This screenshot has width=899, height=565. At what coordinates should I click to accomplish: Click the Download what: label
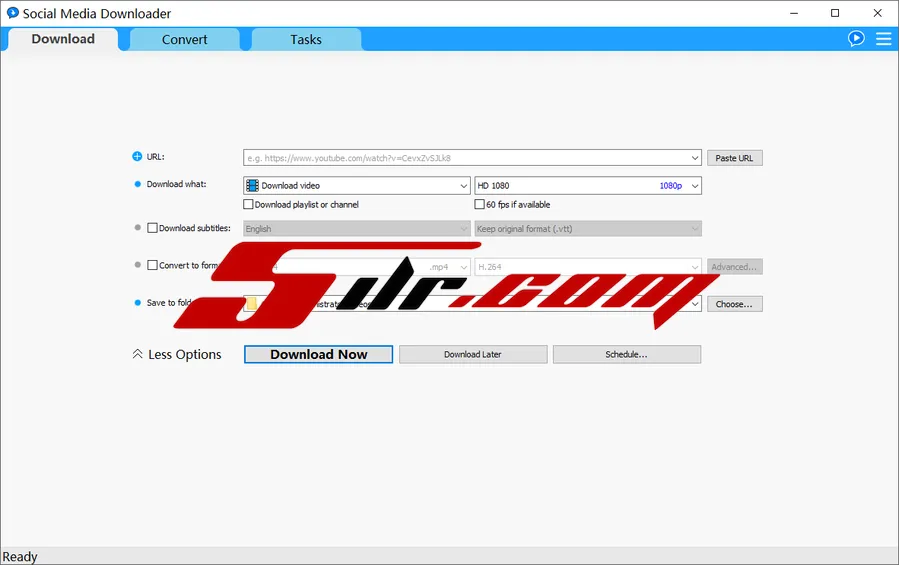pyautogui.click(x=177, y=184)
